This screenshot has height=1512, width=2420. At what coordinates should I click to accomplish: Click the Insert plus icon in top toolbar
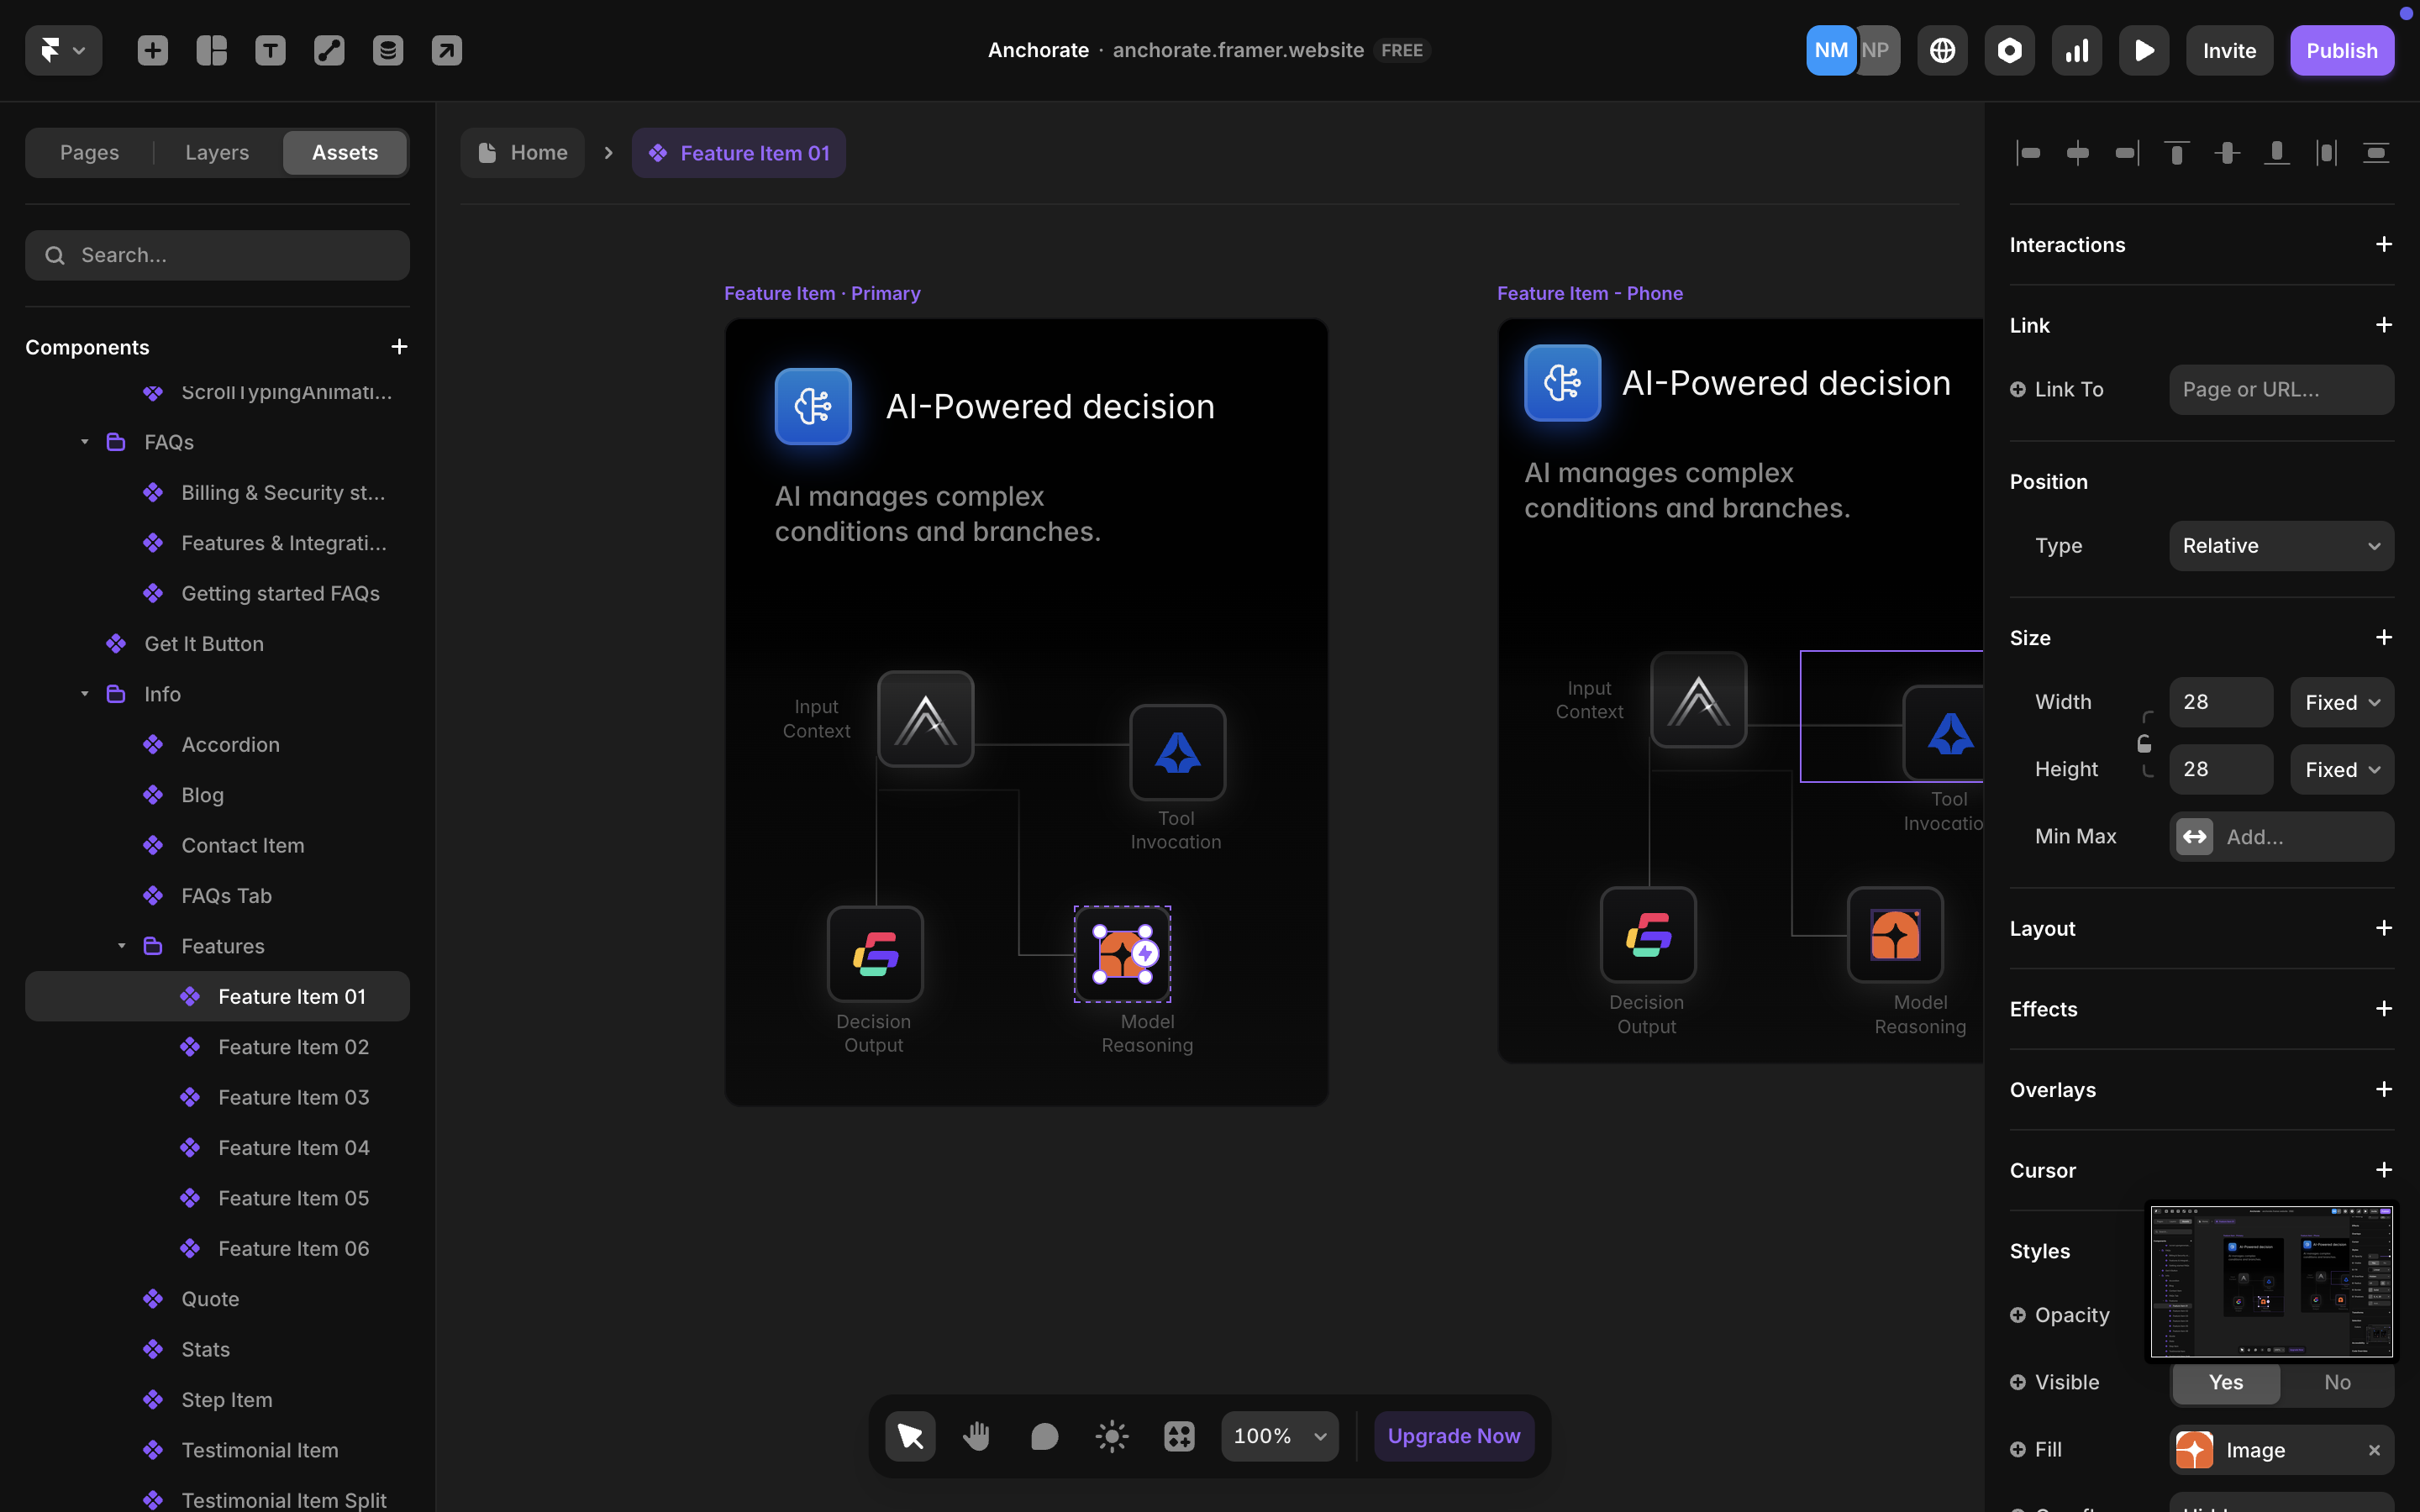(x=152, y=50)
